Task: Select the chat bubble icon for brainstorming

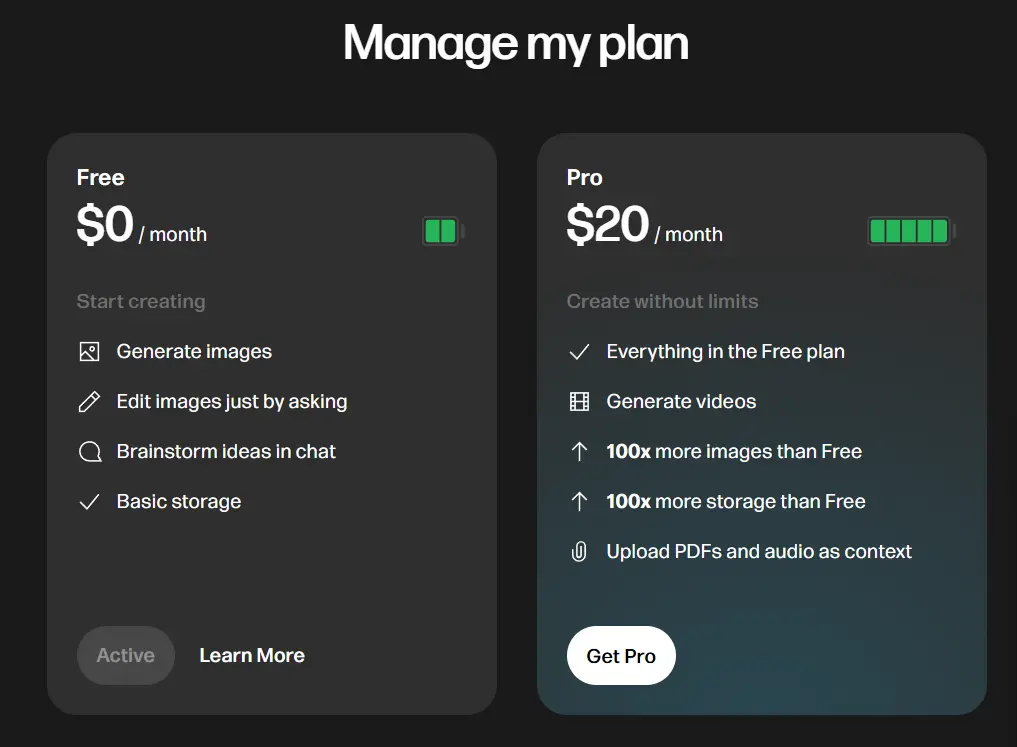Action: pyautogui.click(x=90, y=451)
